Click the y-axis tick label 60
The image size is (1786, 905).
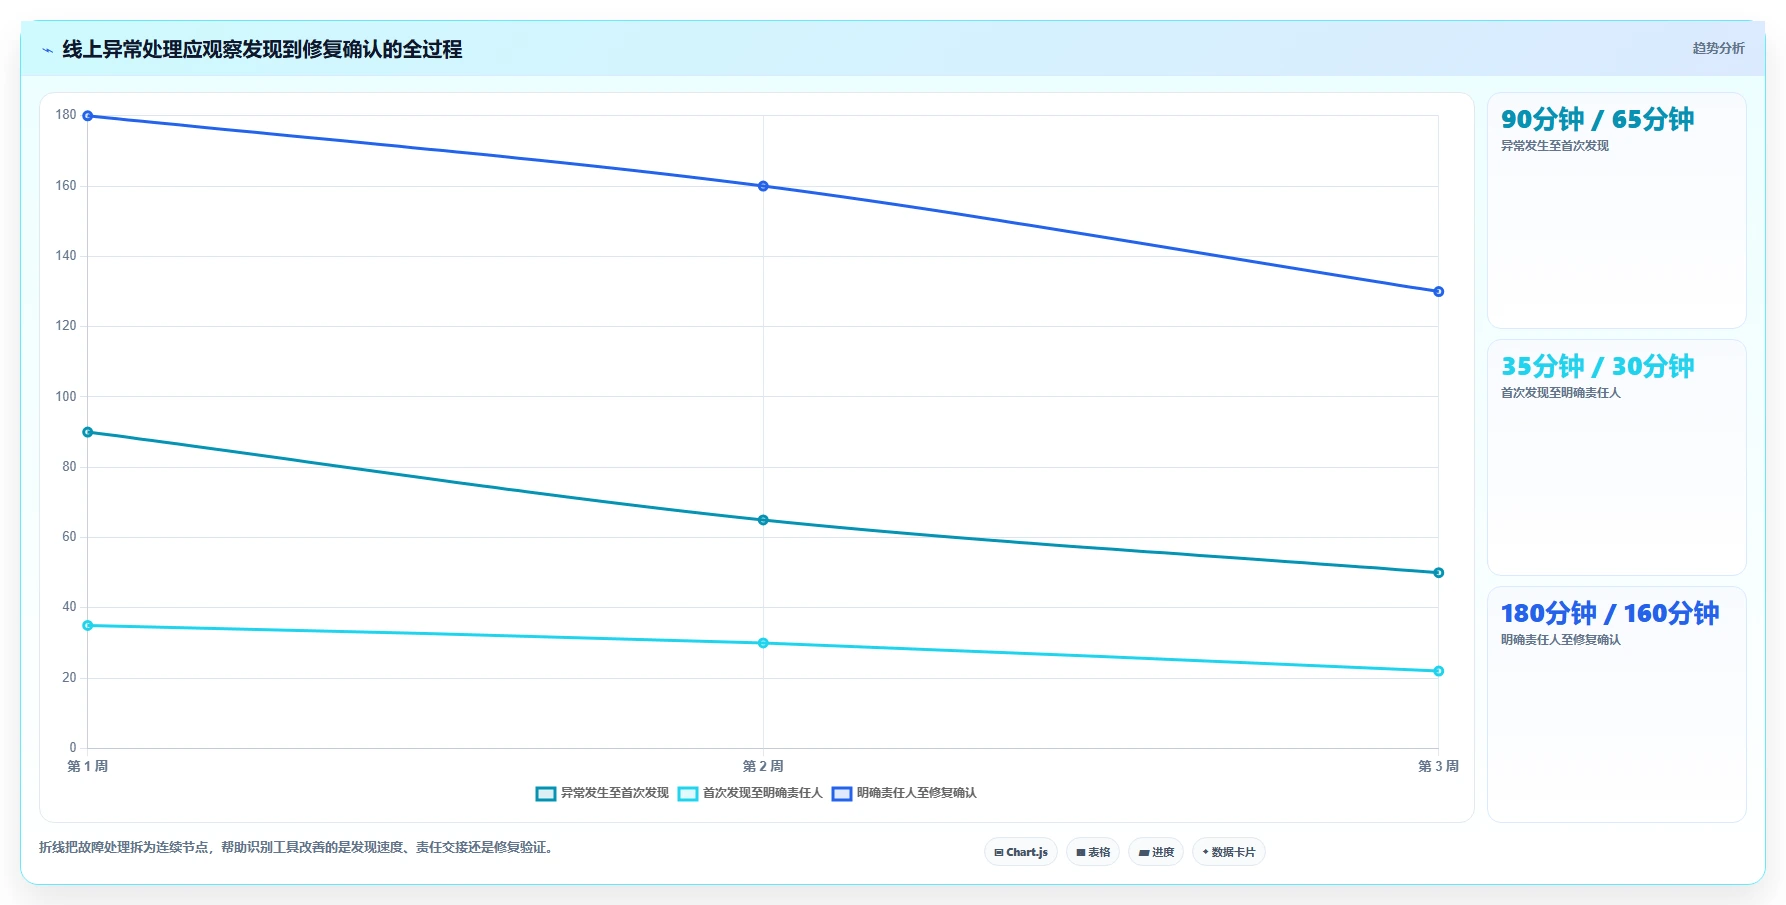pos(69,537)
